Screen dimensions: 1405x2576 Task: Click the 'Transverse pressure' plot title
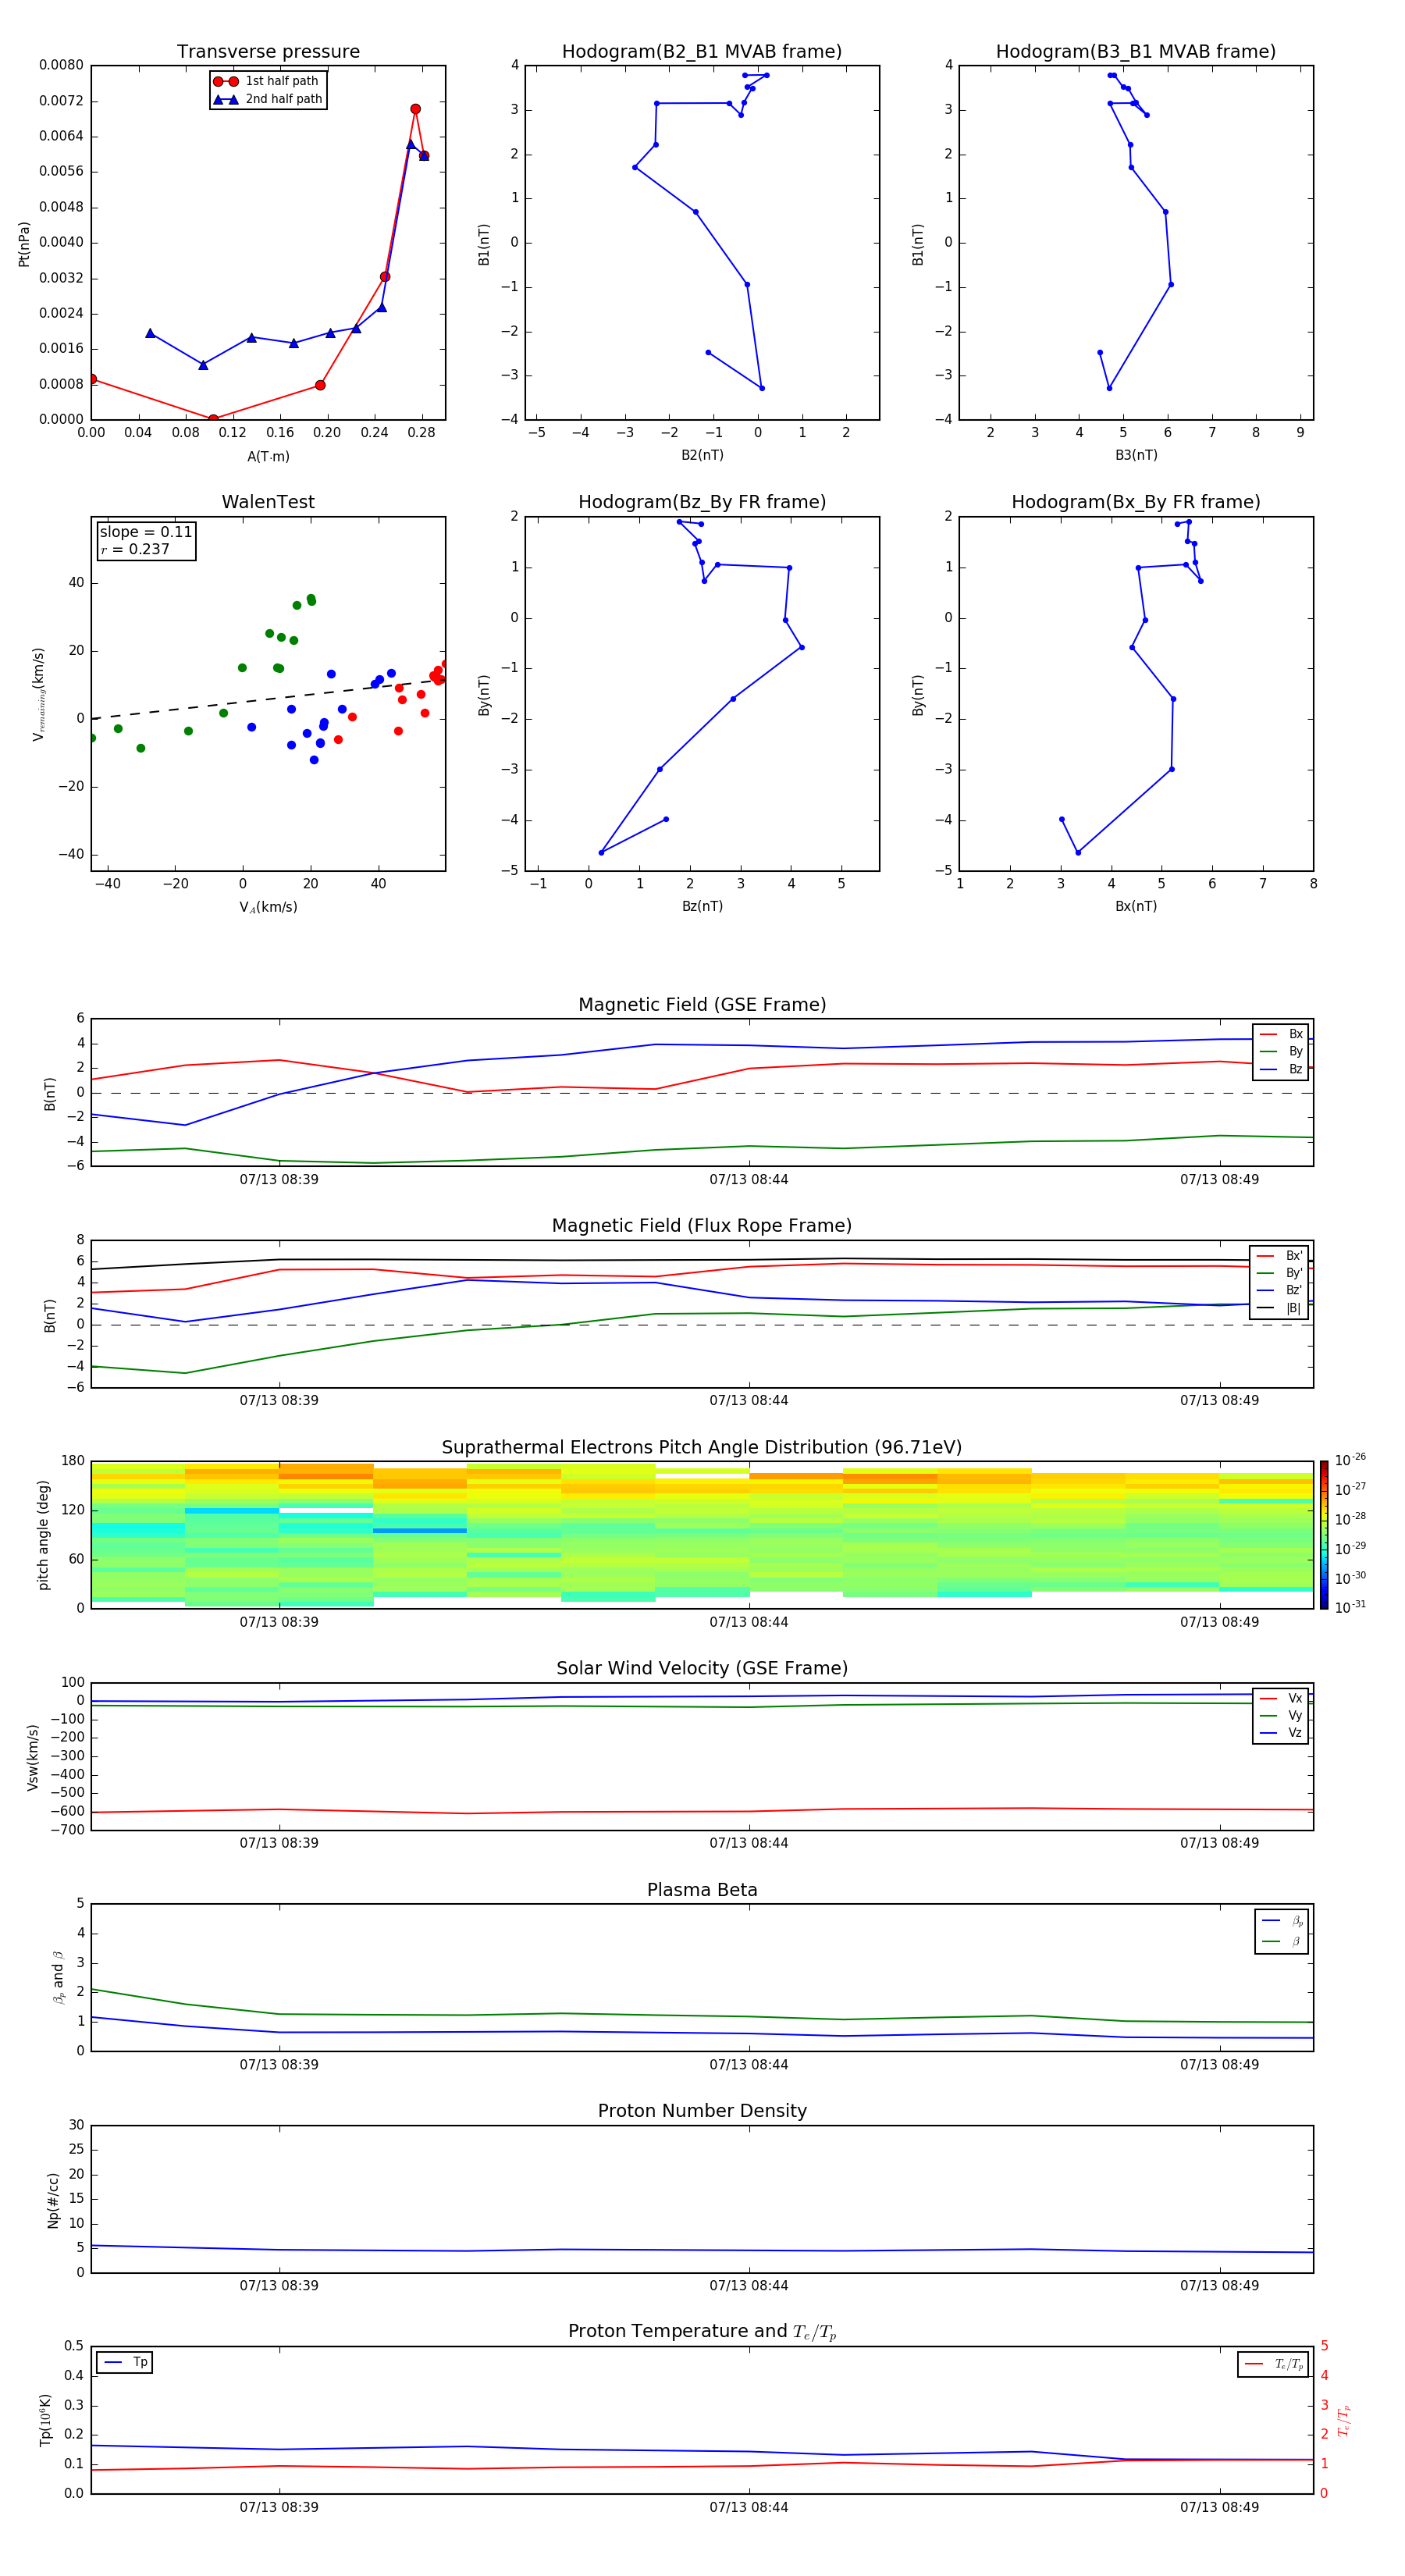[x=268, y=52]
